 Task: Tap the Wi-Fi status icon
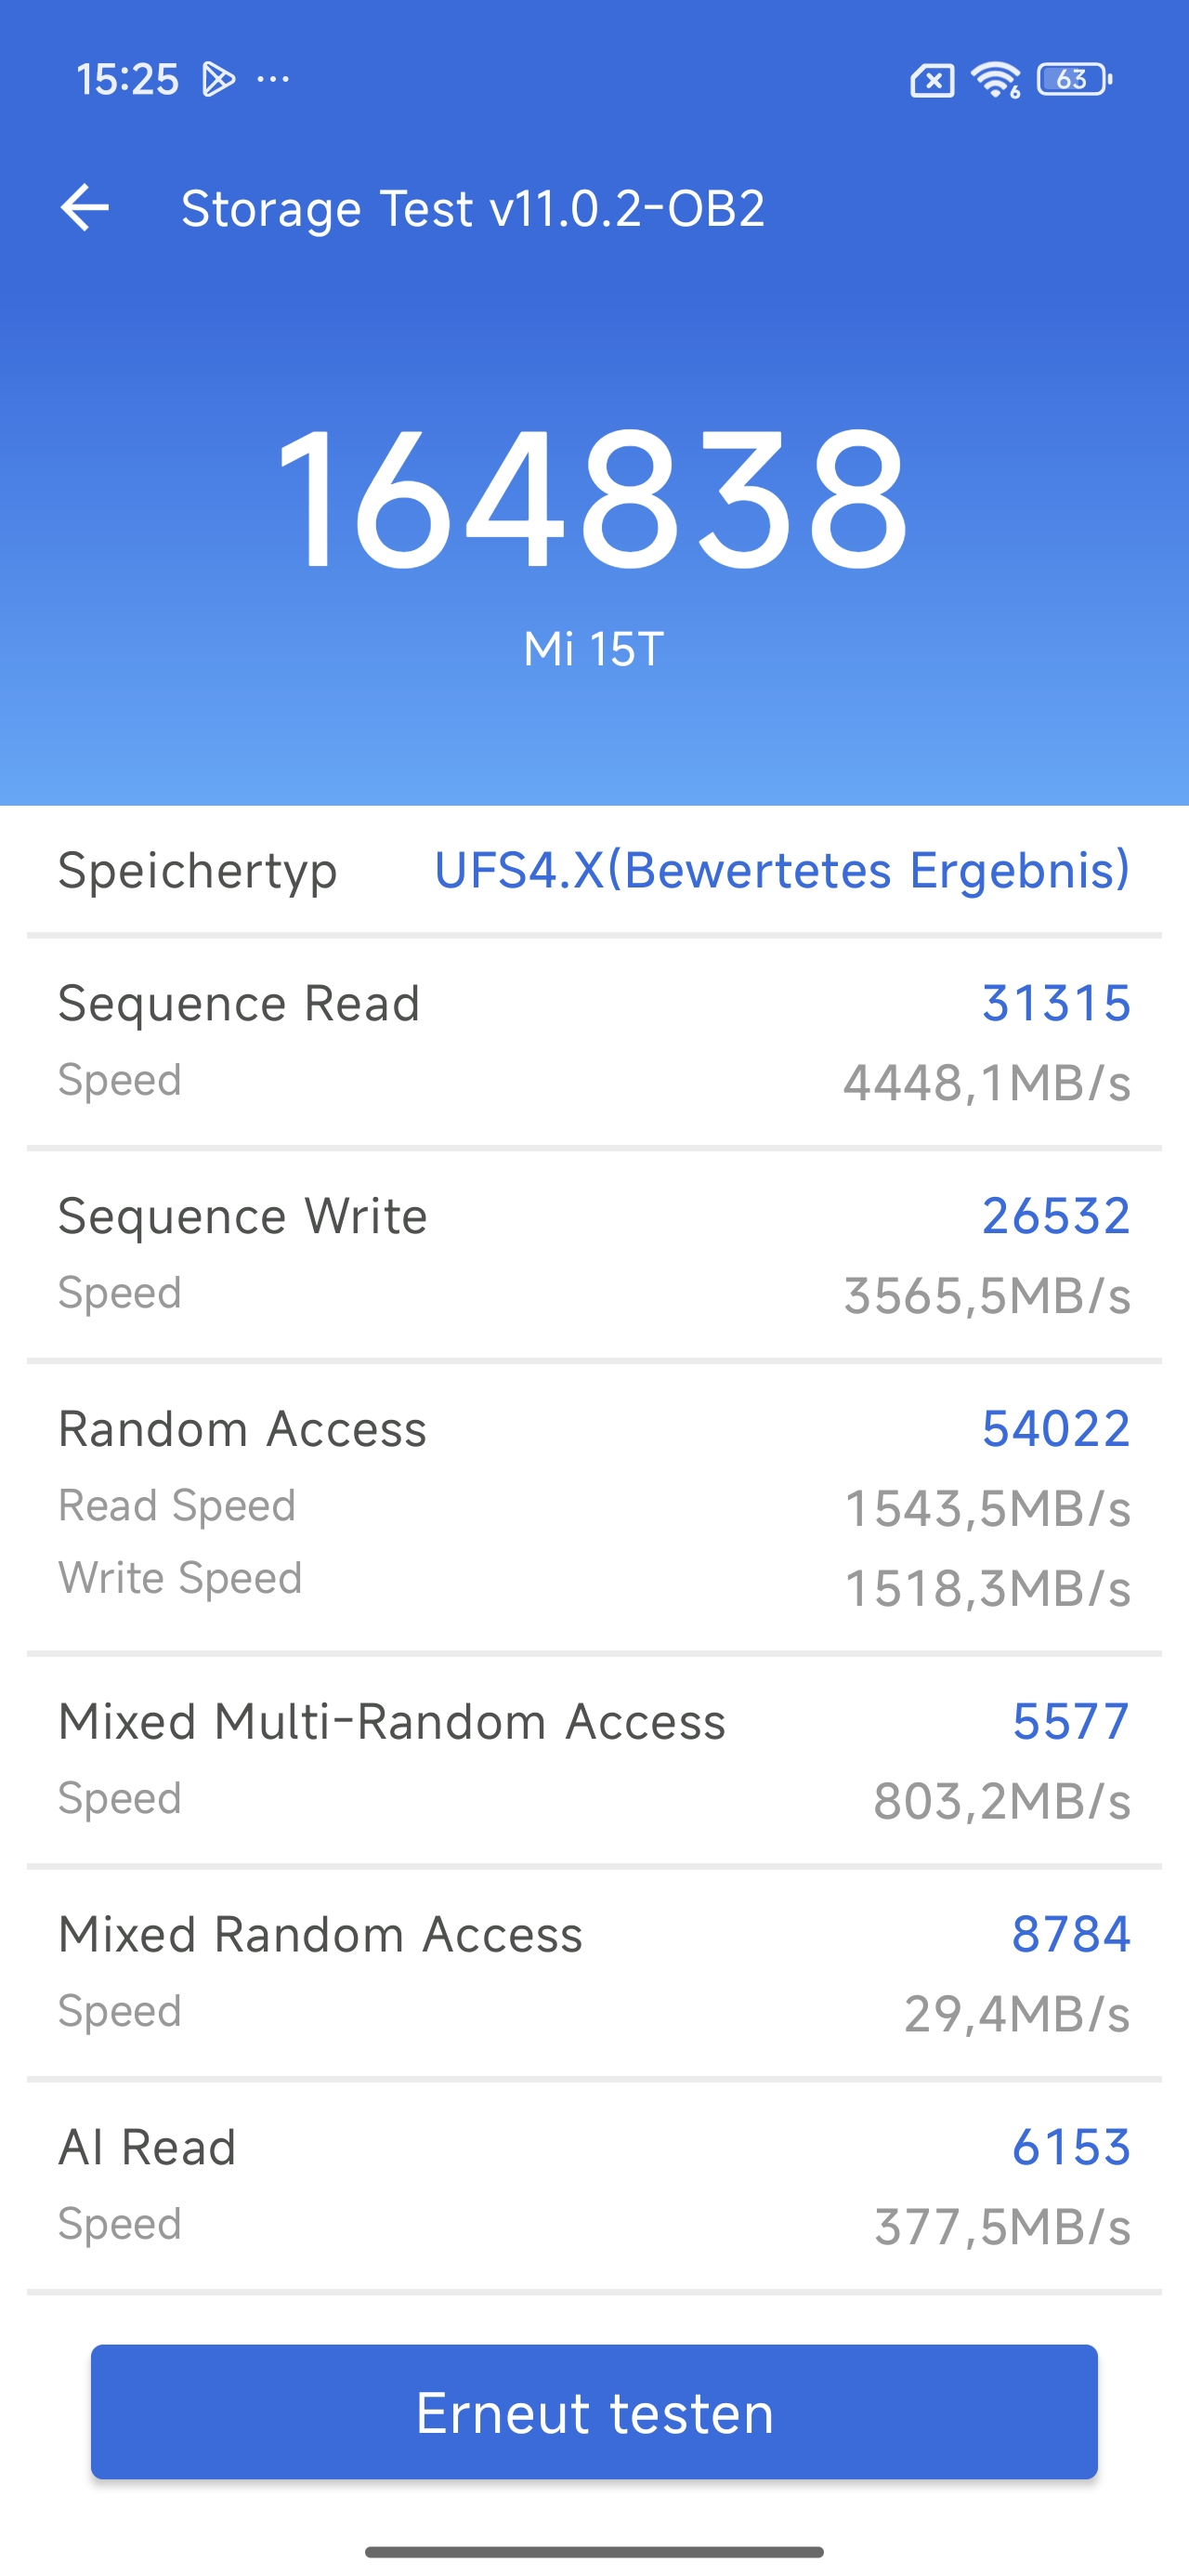click(995, 80)
